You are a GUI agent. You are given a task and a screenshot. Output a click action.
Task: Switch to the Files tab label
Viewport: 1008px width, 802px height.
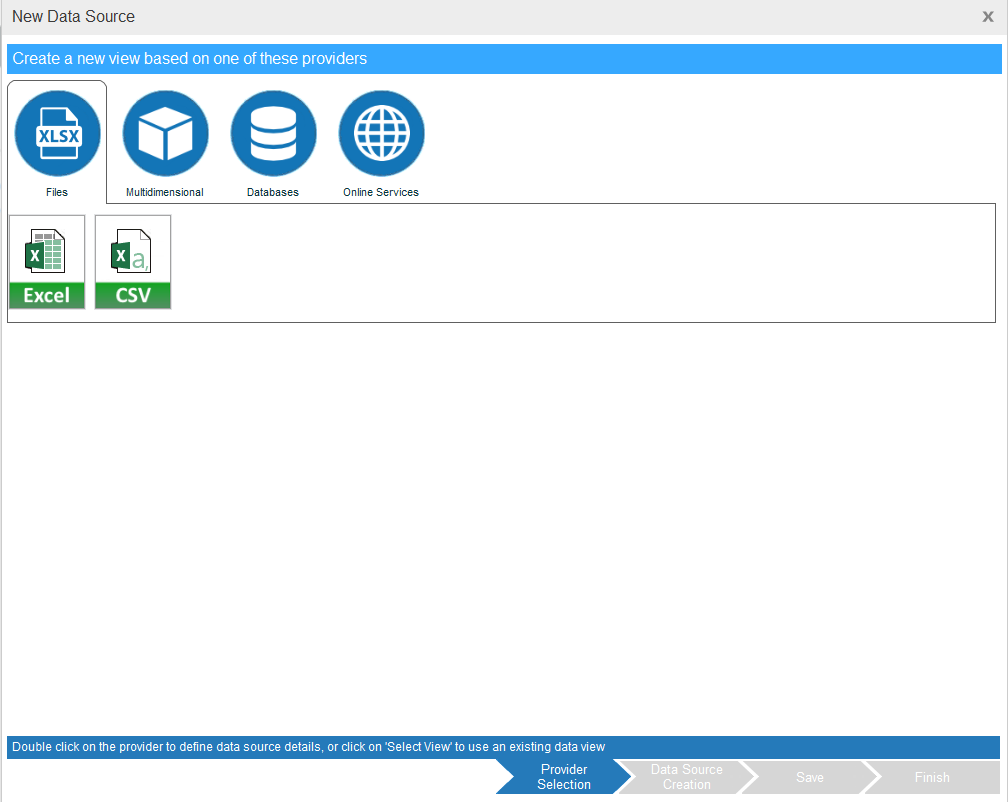pos(57,192)
